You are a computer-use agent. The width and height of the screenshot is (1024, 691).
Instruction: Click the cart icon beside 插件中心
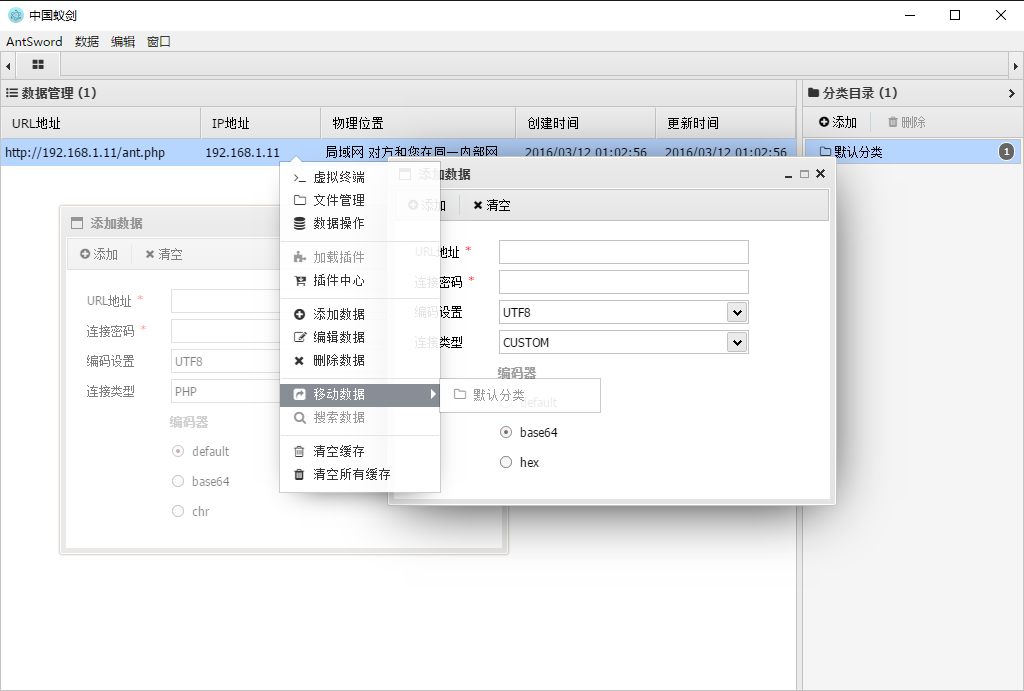tap(300, 281)
